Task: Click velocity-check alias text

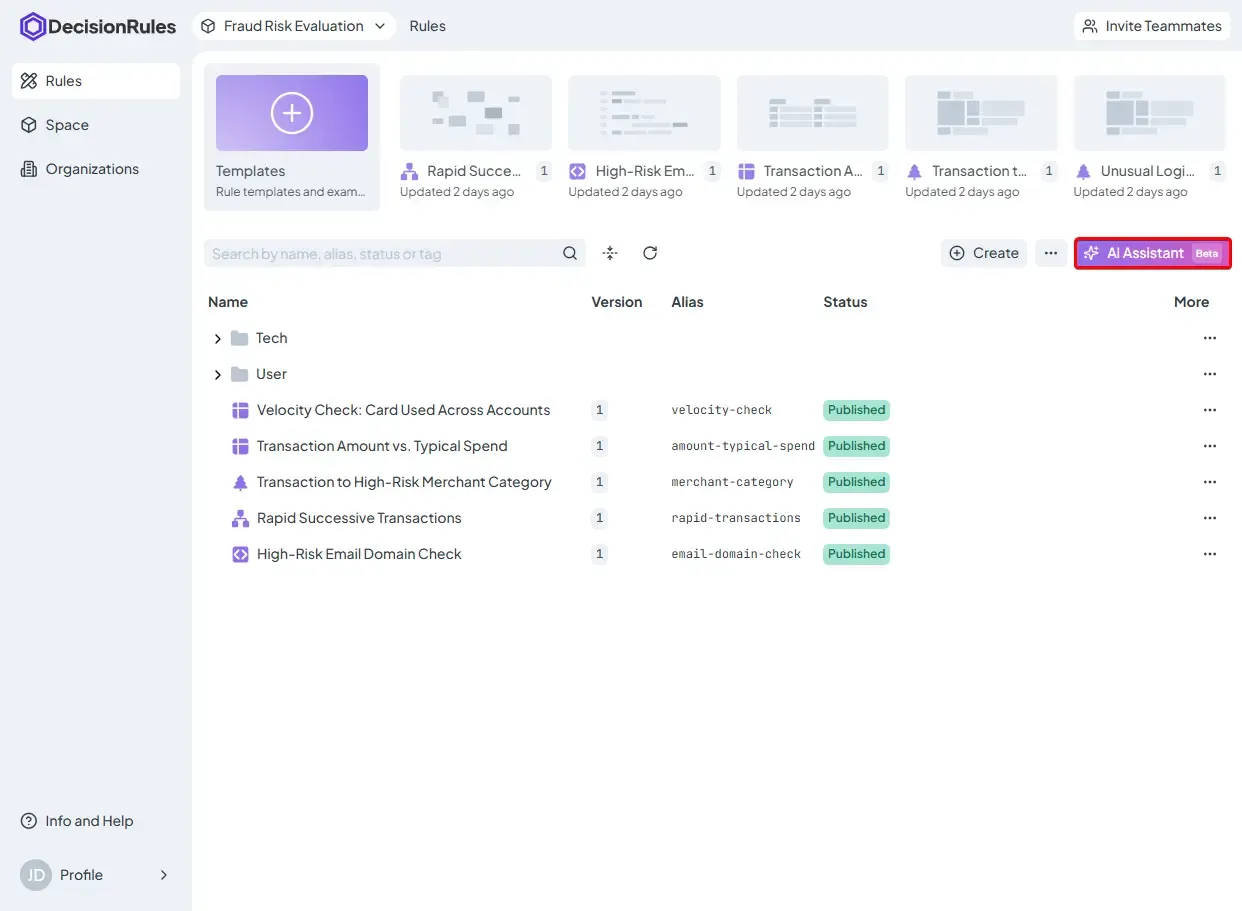Action: click(722, 410)
